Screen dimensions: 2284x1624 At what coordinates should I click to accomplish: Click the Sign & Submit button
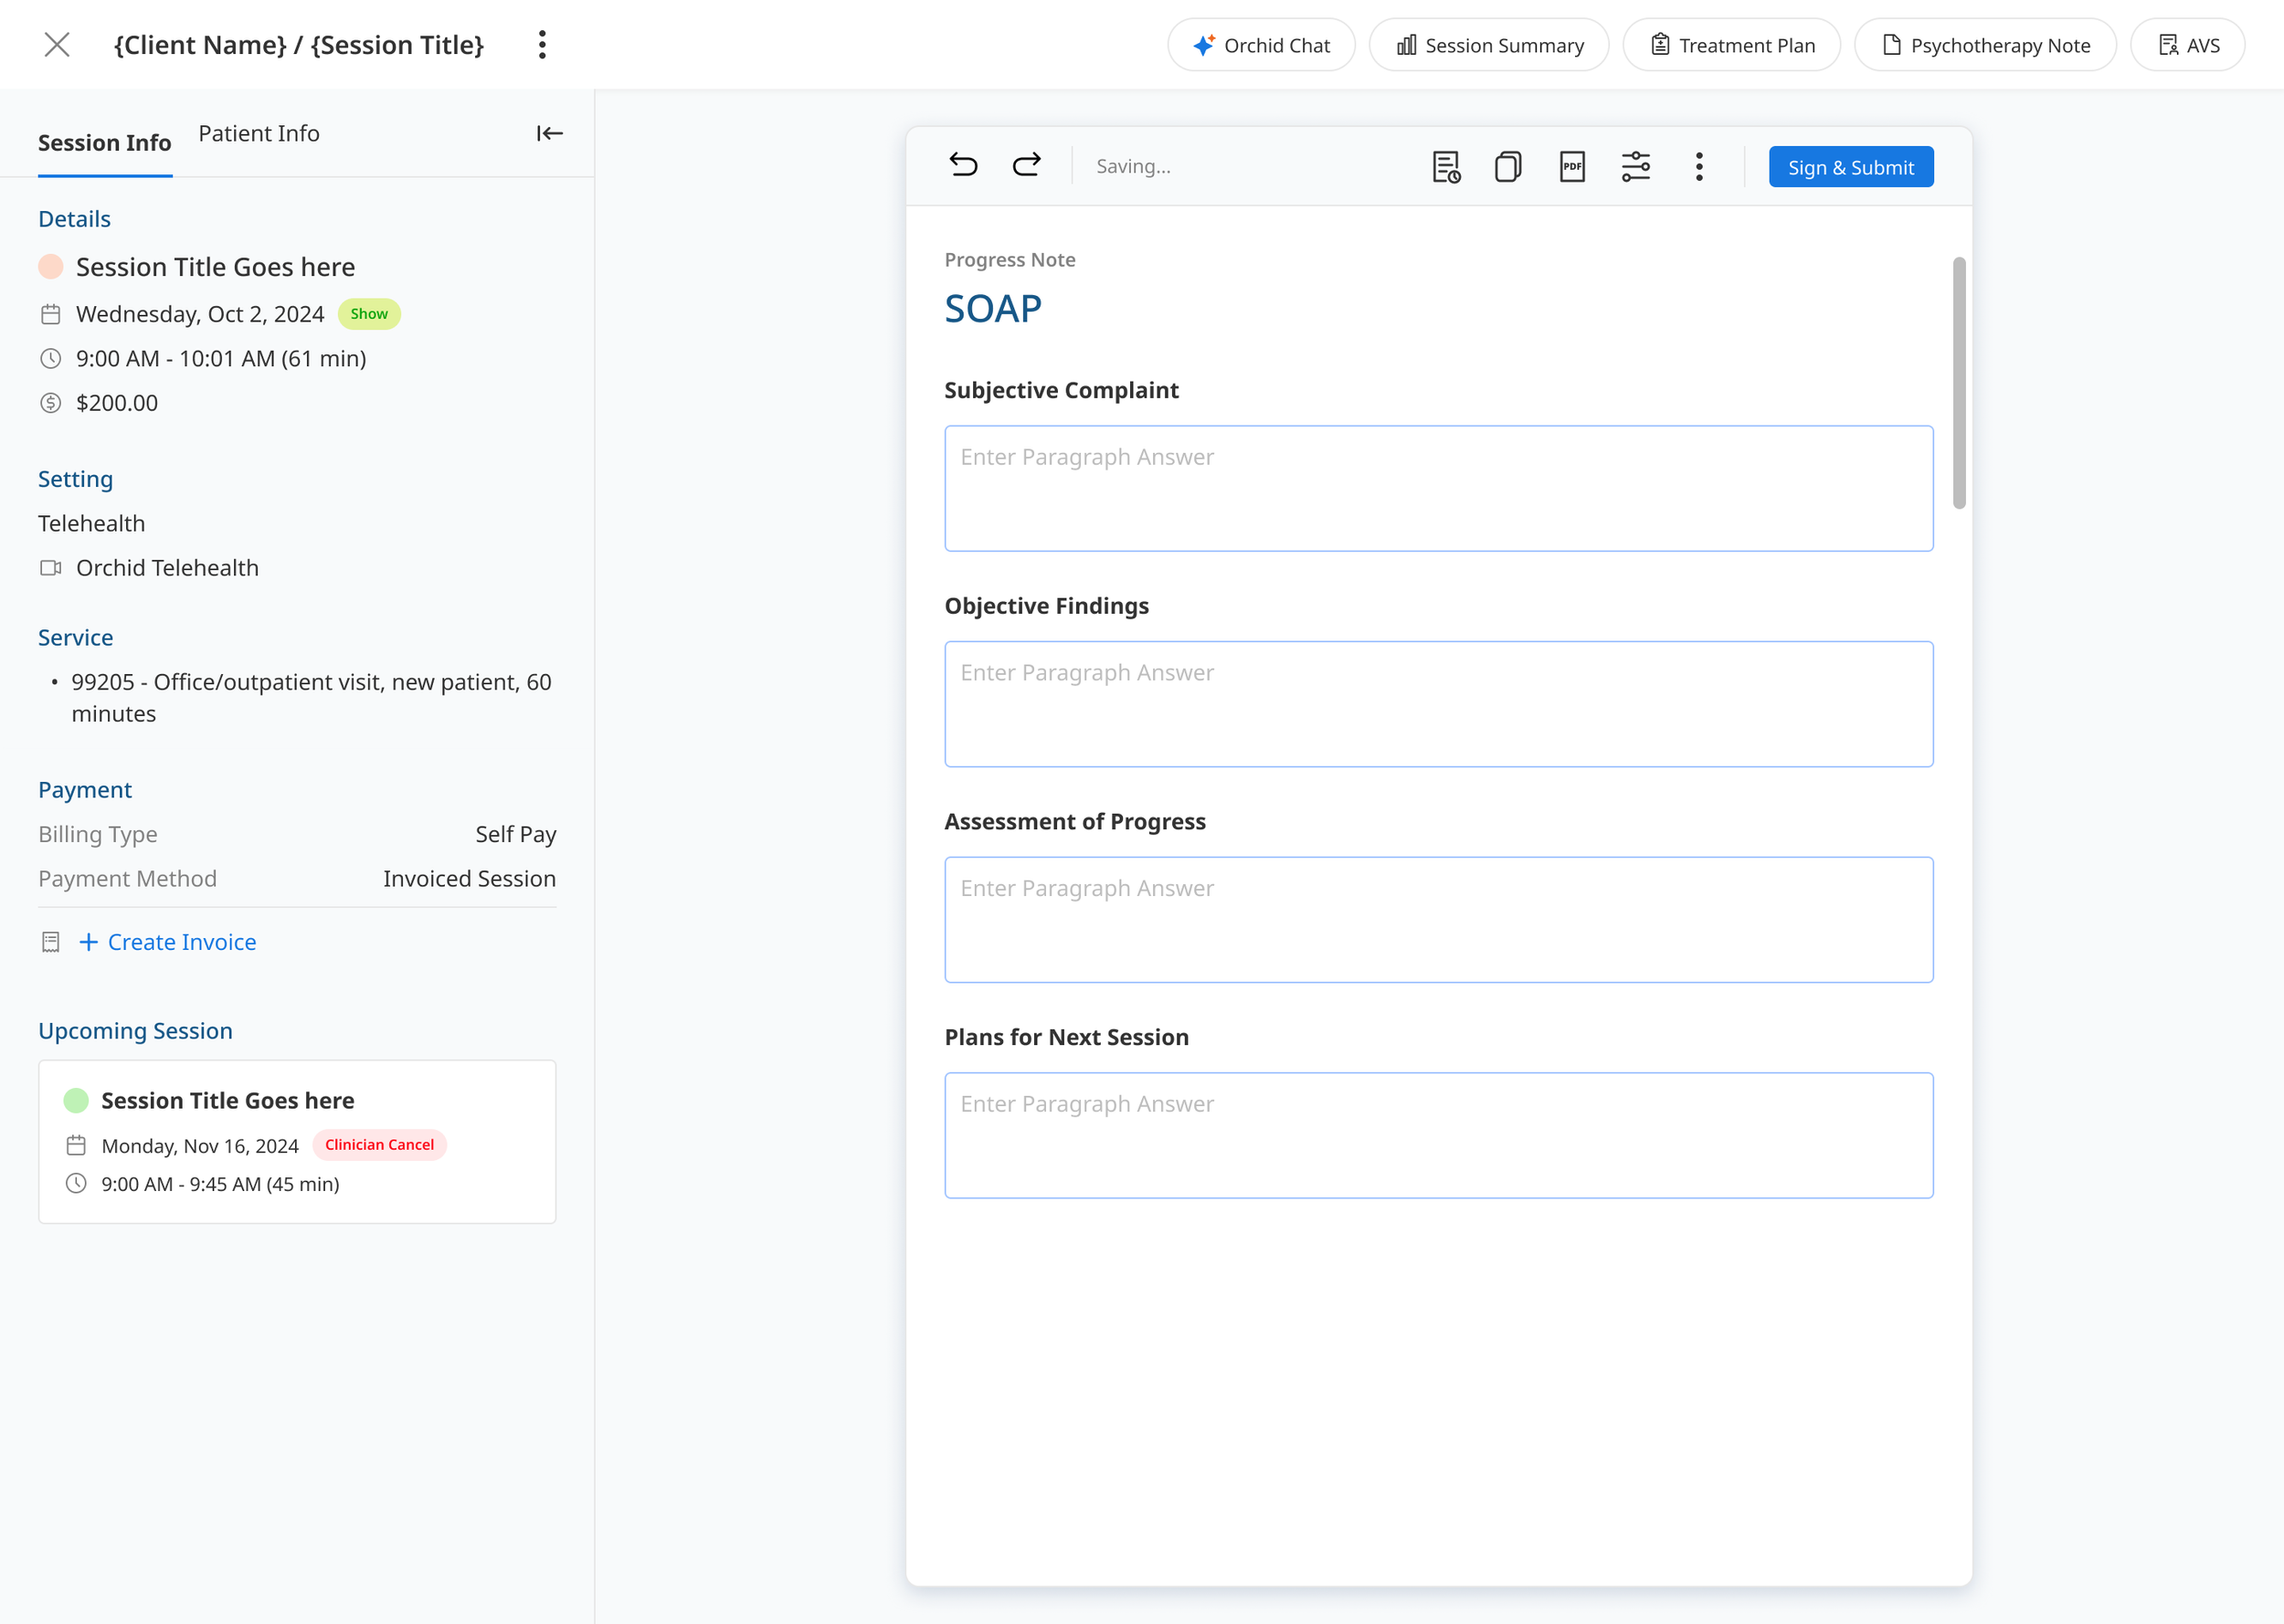1850,167
